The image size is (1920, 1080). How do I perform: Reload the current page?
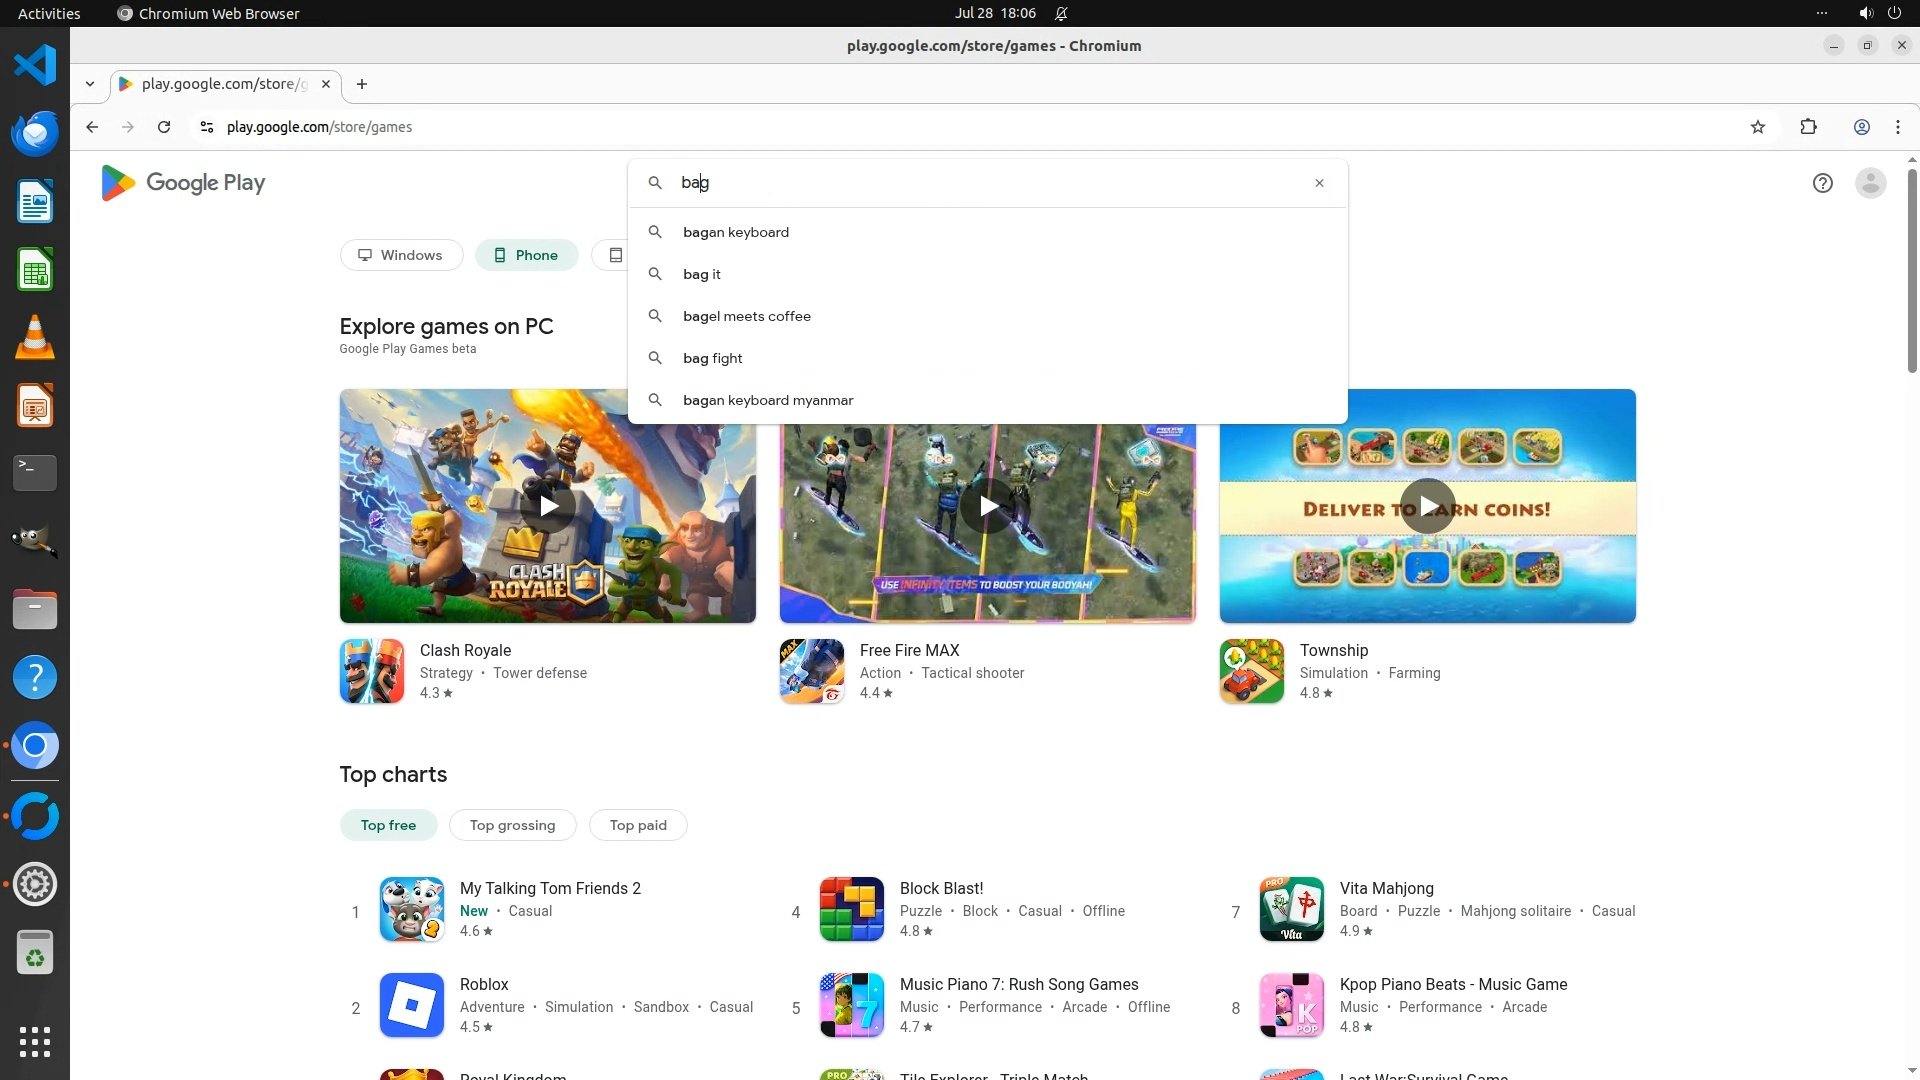(164, 127)
